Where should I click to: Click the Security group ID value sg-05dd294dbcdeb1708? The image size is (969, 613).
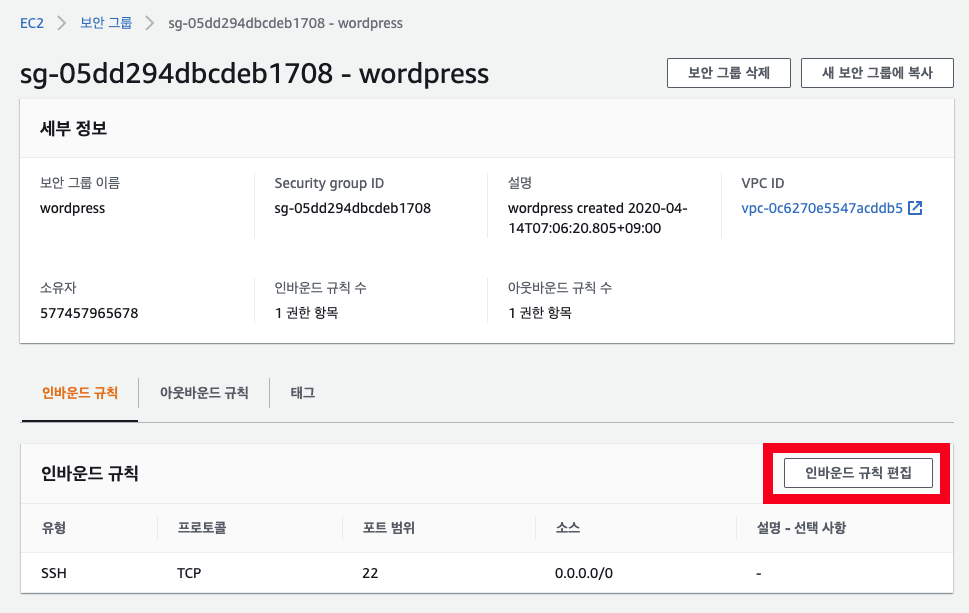tap(352, 208)
